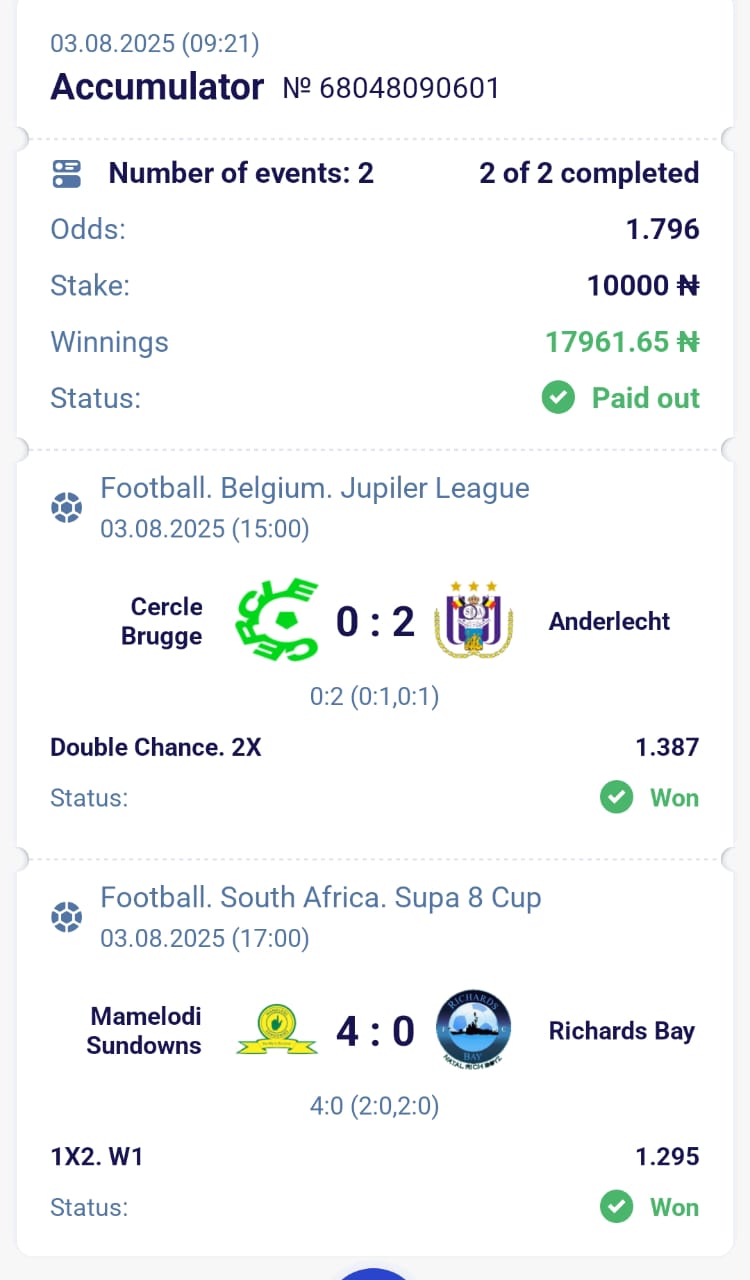Open the Football. Belgium. Jupiler League event
Viewport: 750px width, 1280px height.
[315, 488]
